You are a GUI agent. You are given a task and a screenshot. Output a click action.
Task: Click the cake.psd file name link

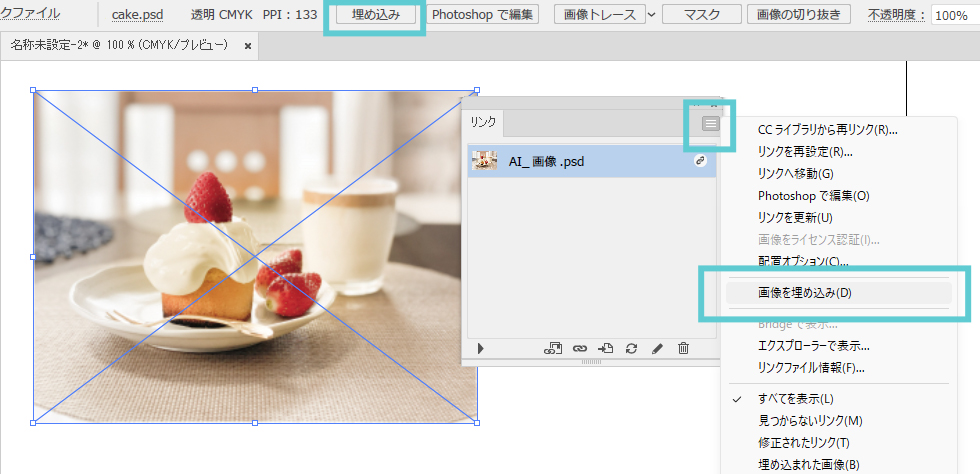pyautogui.click(x=137, y=15)
